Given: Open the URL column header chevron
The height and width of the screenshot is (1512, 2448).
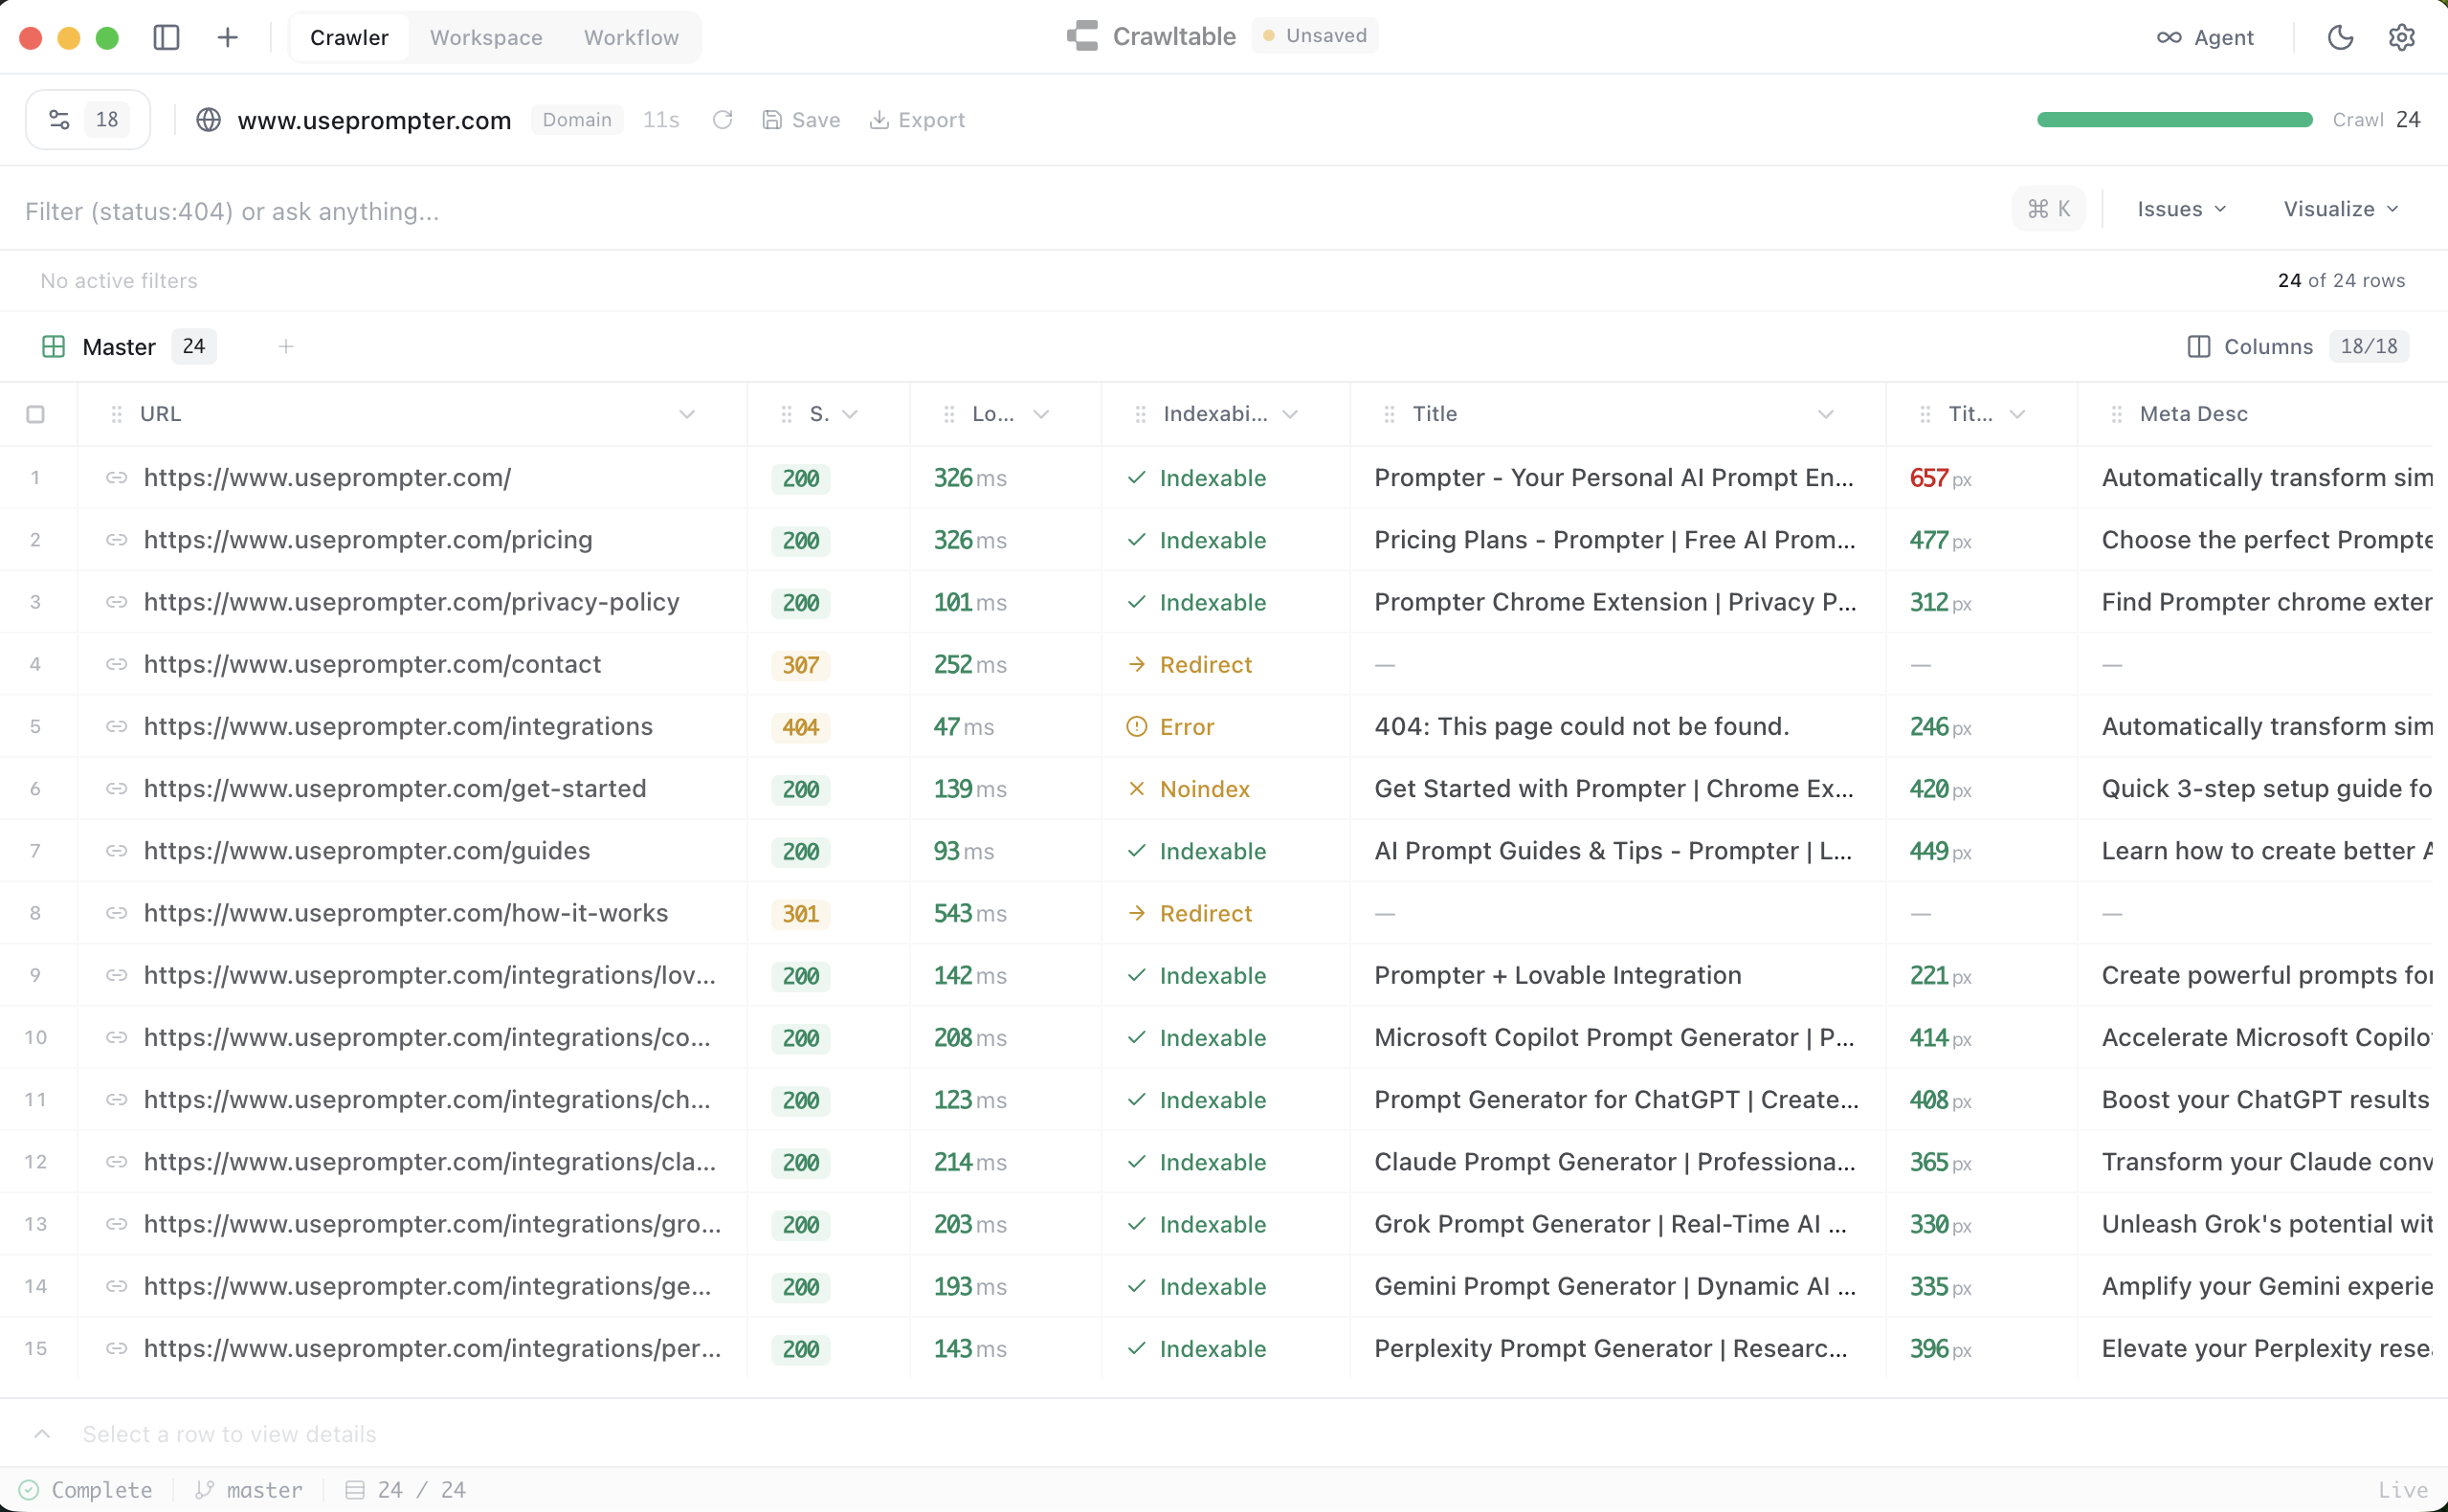Looking at the screenshot, I should coord(687,414).
